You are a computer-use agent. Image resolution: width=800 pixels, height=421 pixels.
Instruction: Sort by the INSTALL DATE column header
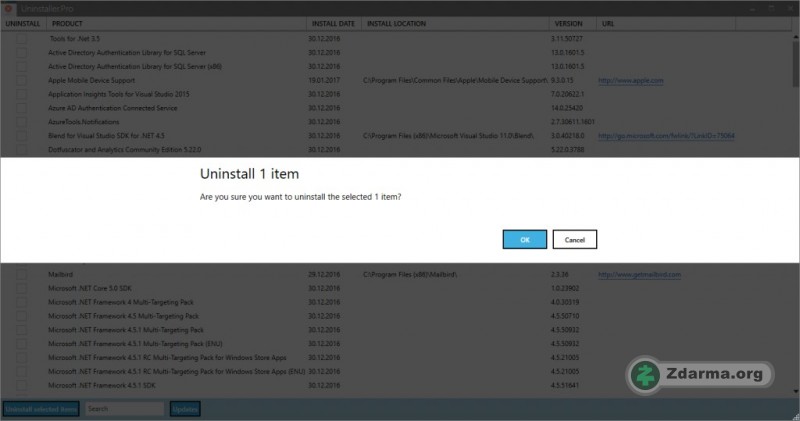click(x=333, y=23)
